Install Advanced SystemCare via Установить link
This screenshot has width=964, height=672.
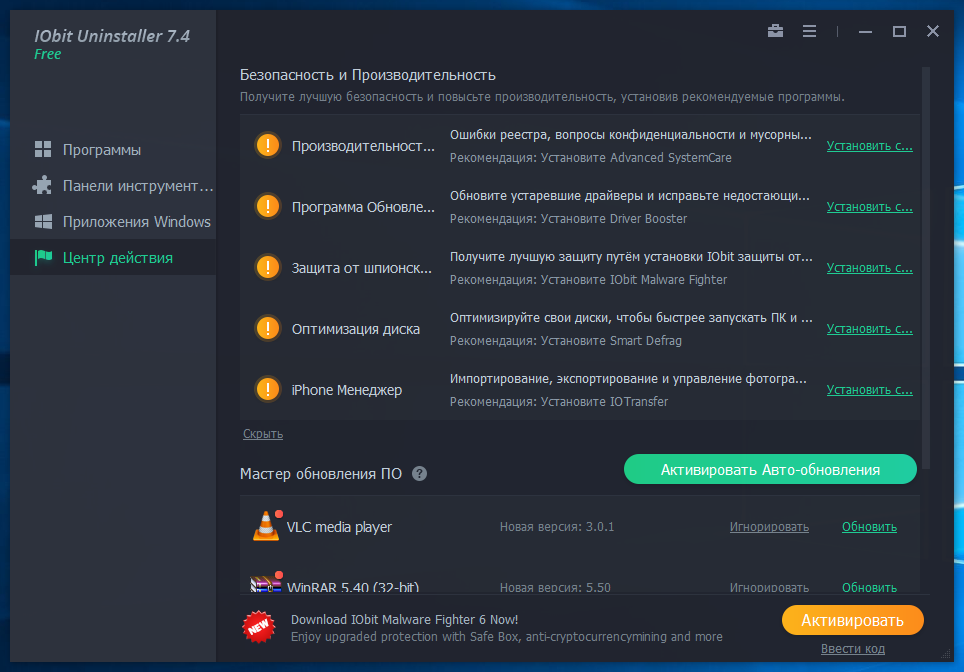tap(869, 145)
